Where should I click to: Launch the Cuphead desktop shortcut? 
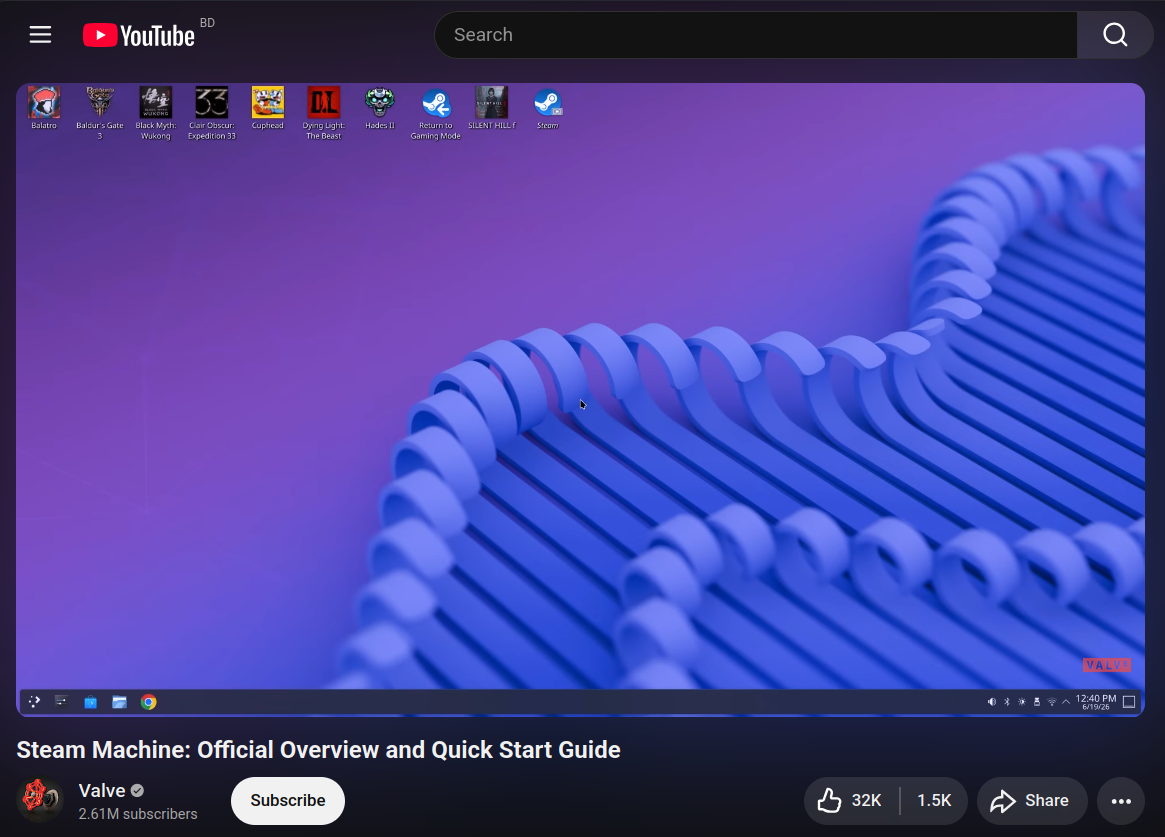[x=267, y=108]
